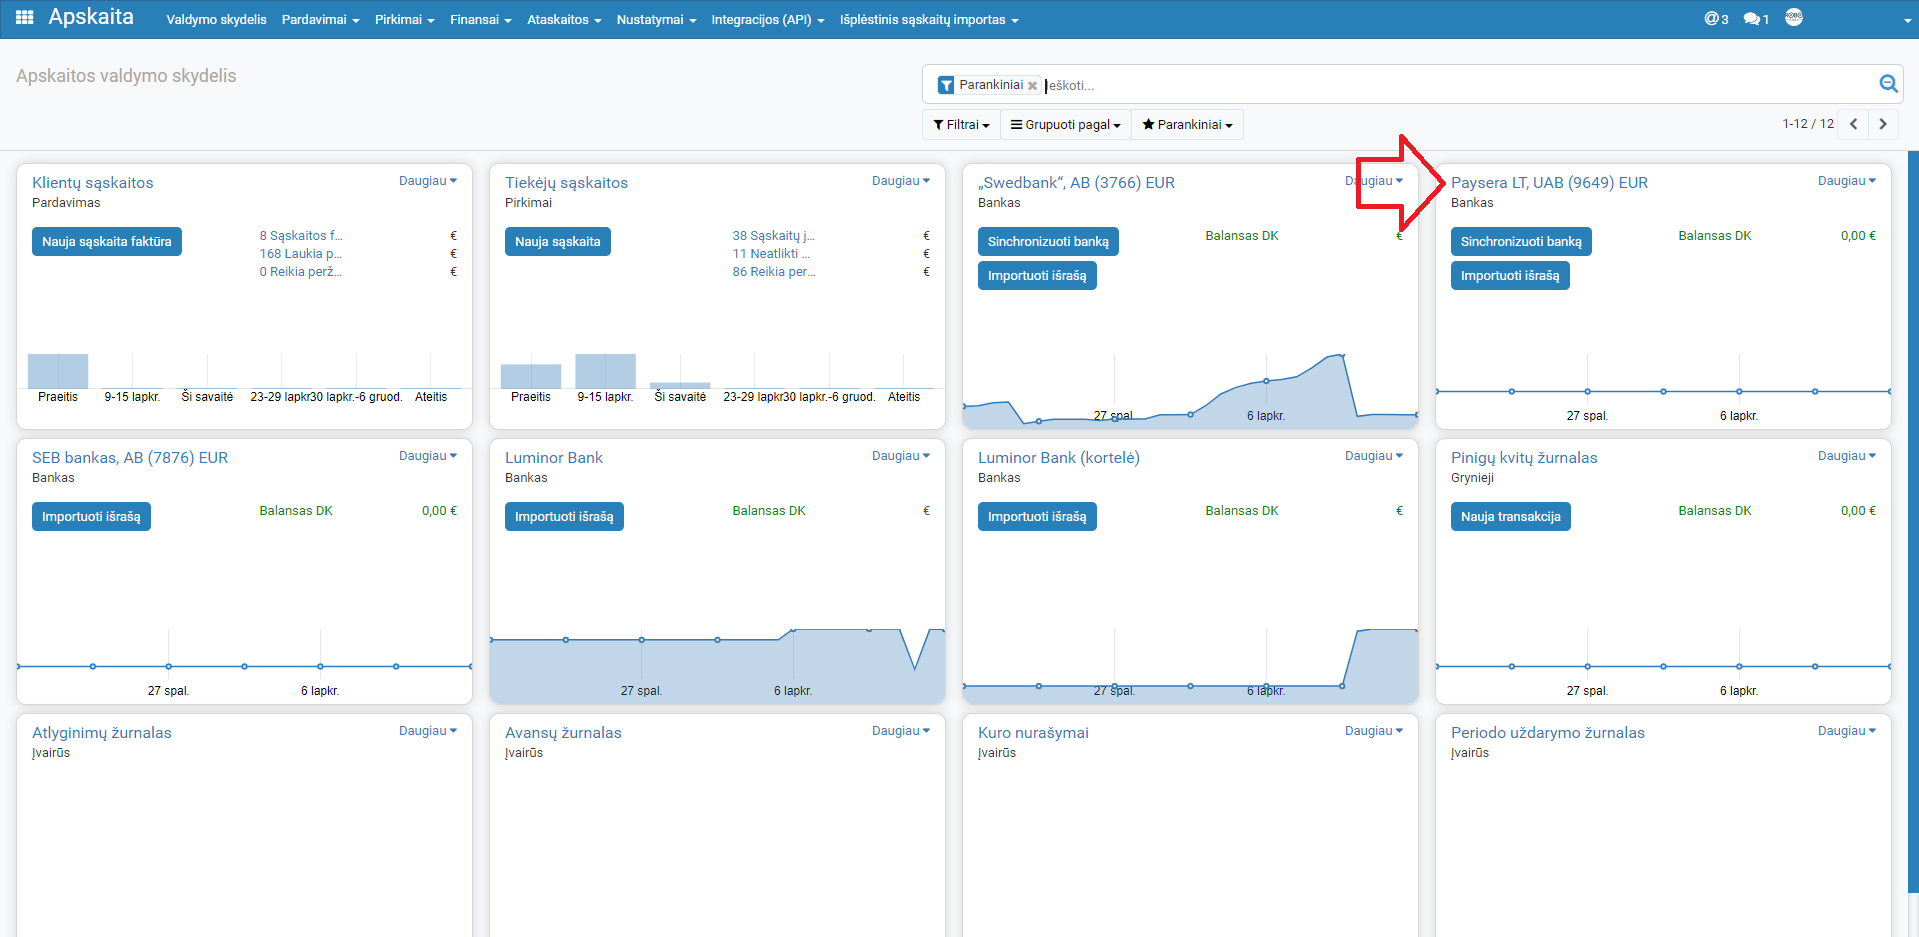
Task: Expand Daugiau on Paysera LT card
Action: [1847, 181]
